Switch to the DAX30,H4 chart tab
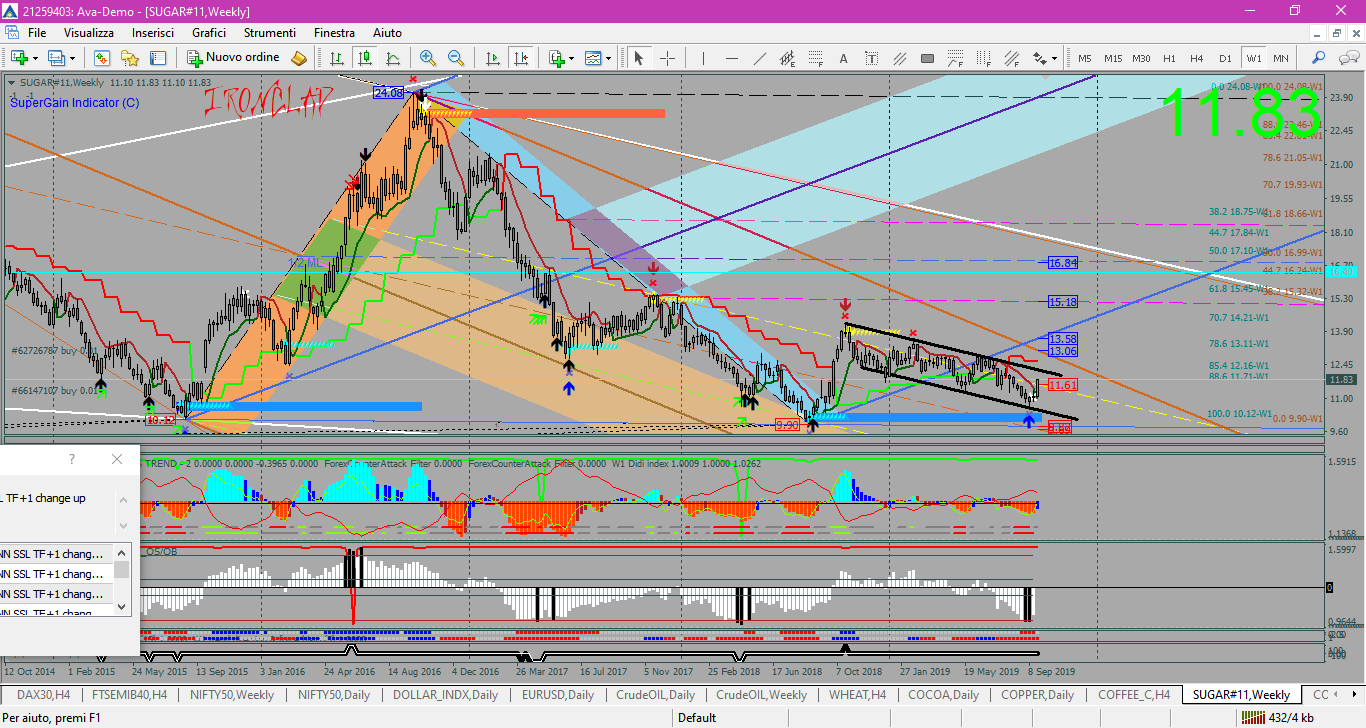1366x728 pixels. click(x=43, y=694)
